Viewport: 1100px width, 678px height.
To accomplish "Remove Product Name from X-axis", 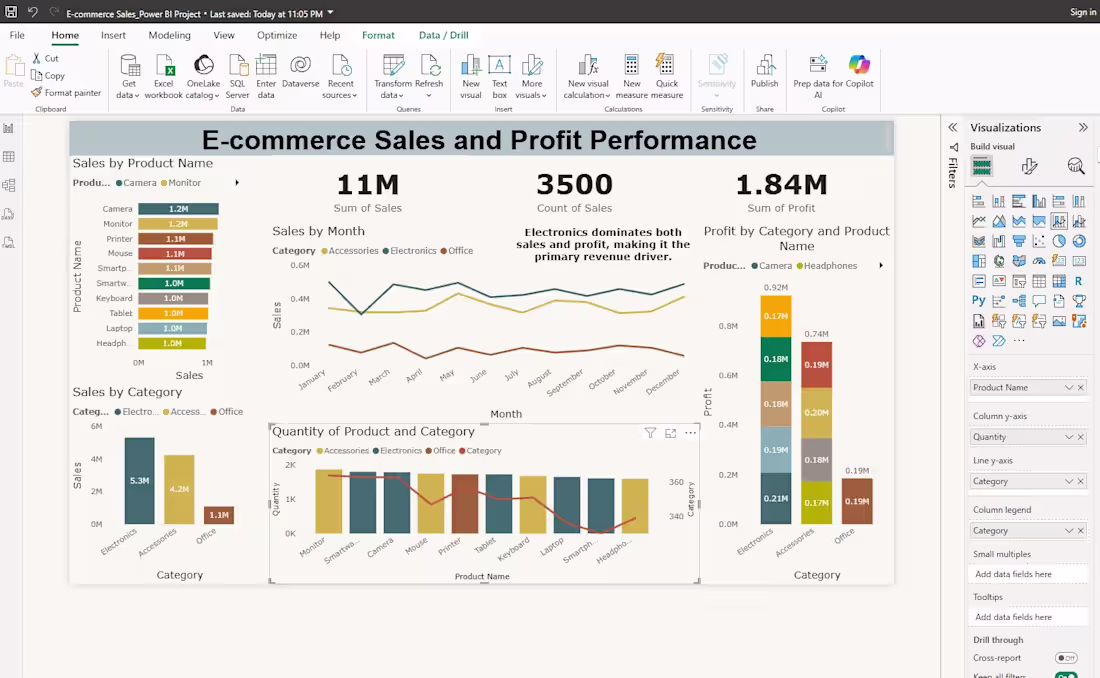I will point(1081,387).
